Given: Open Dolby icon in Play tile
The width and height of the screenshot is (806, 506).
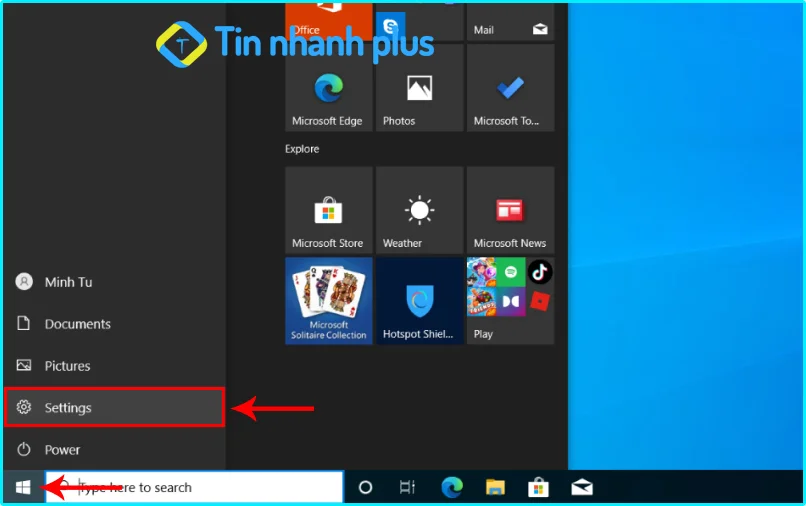Looking at the screenshot, I should point(510,301).
